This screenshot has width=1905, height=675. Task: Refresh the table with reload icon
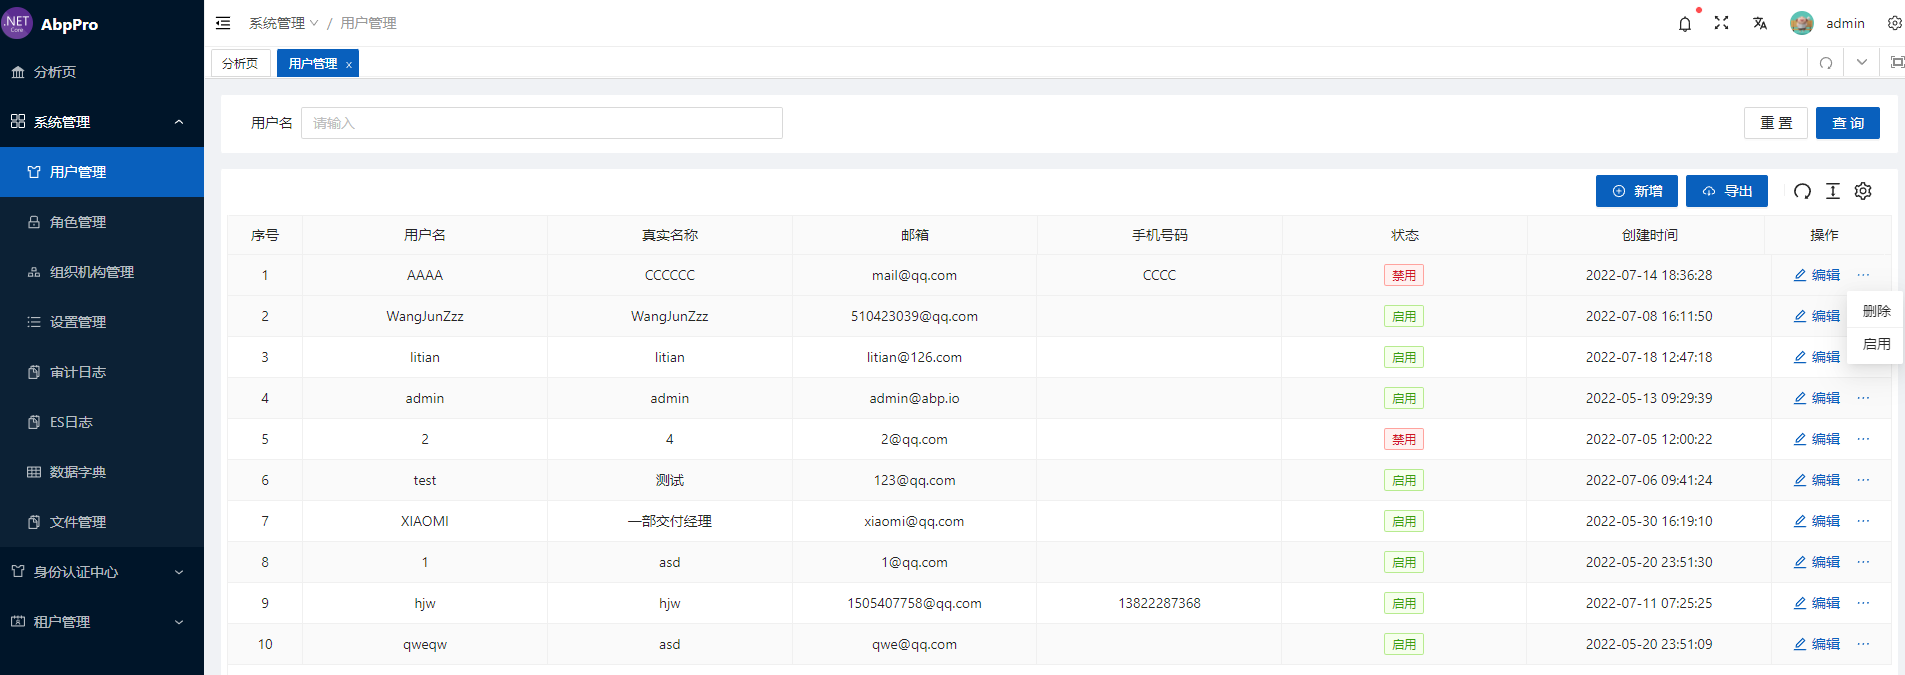(x=1802, y=191)
